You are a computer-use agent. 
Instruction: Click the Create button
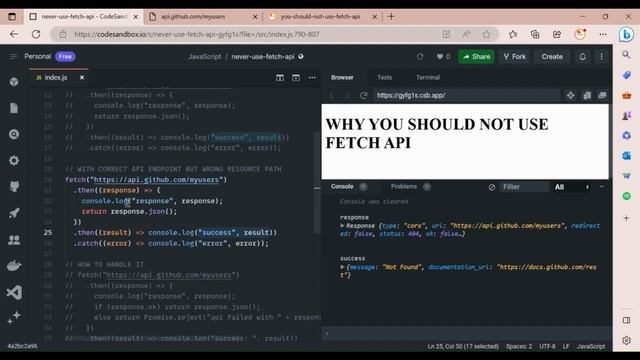[552, 57]
